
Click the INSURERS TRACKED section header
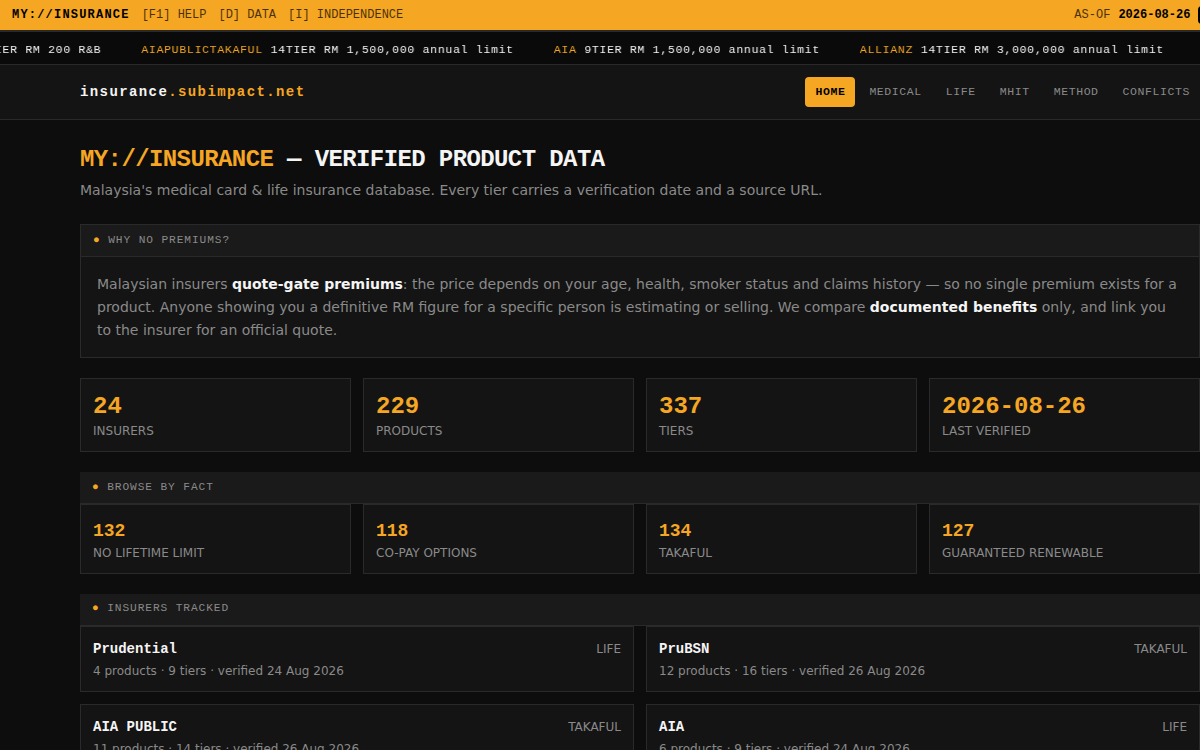(x=640, y=608)
